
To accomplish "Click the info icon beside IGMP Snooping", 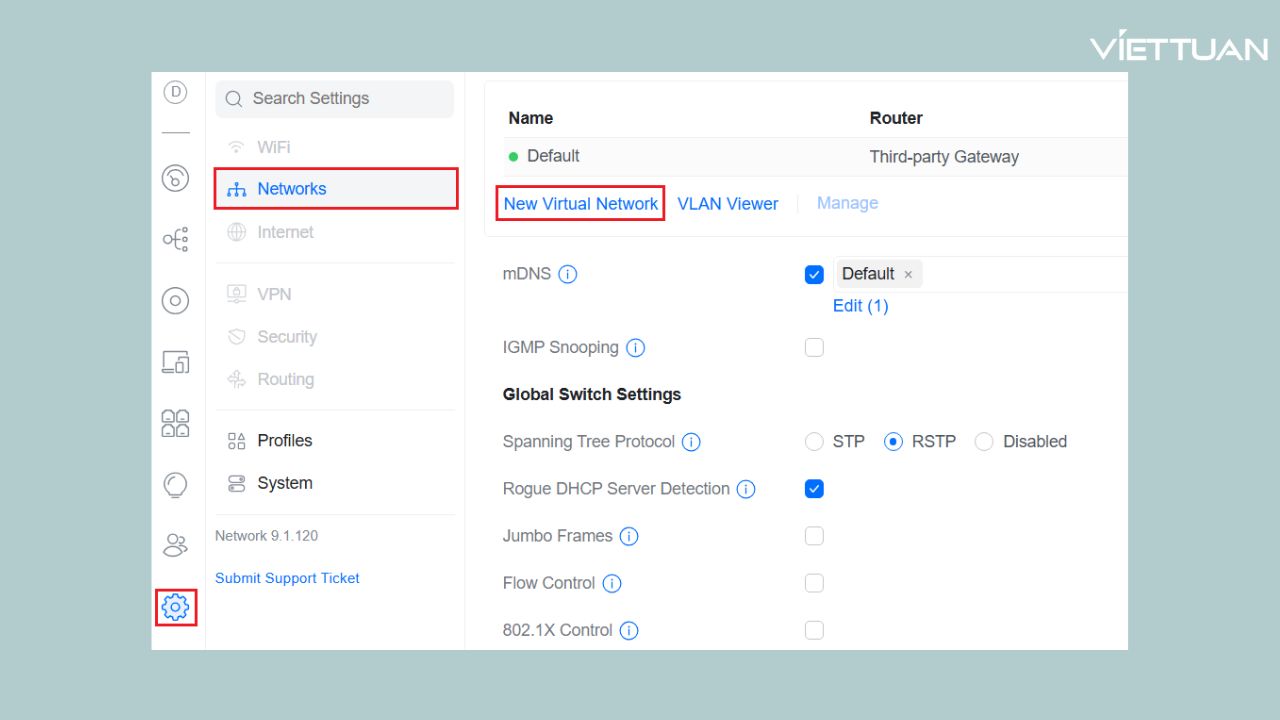I will coord(635,348).
